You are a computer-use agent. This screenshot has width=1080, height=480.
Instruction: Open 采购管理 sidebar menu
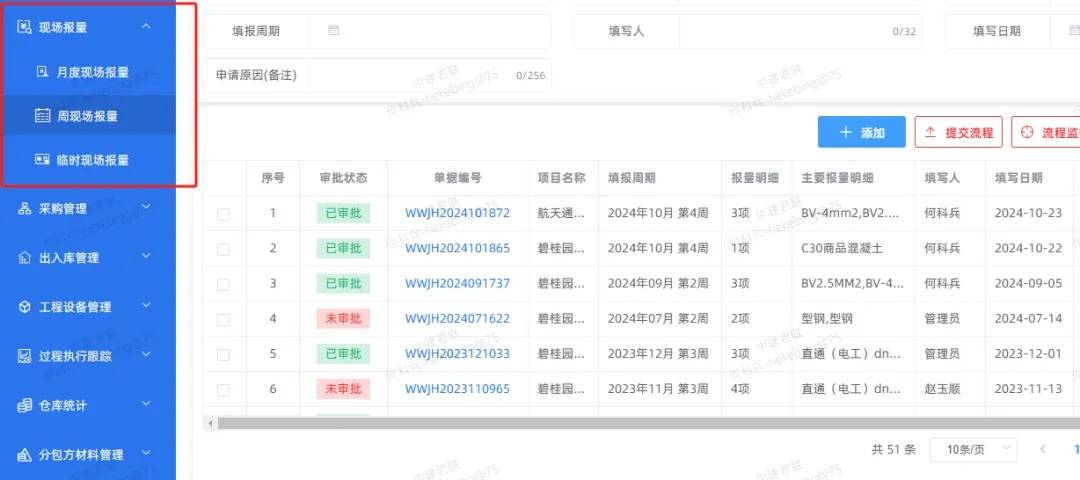88,209
